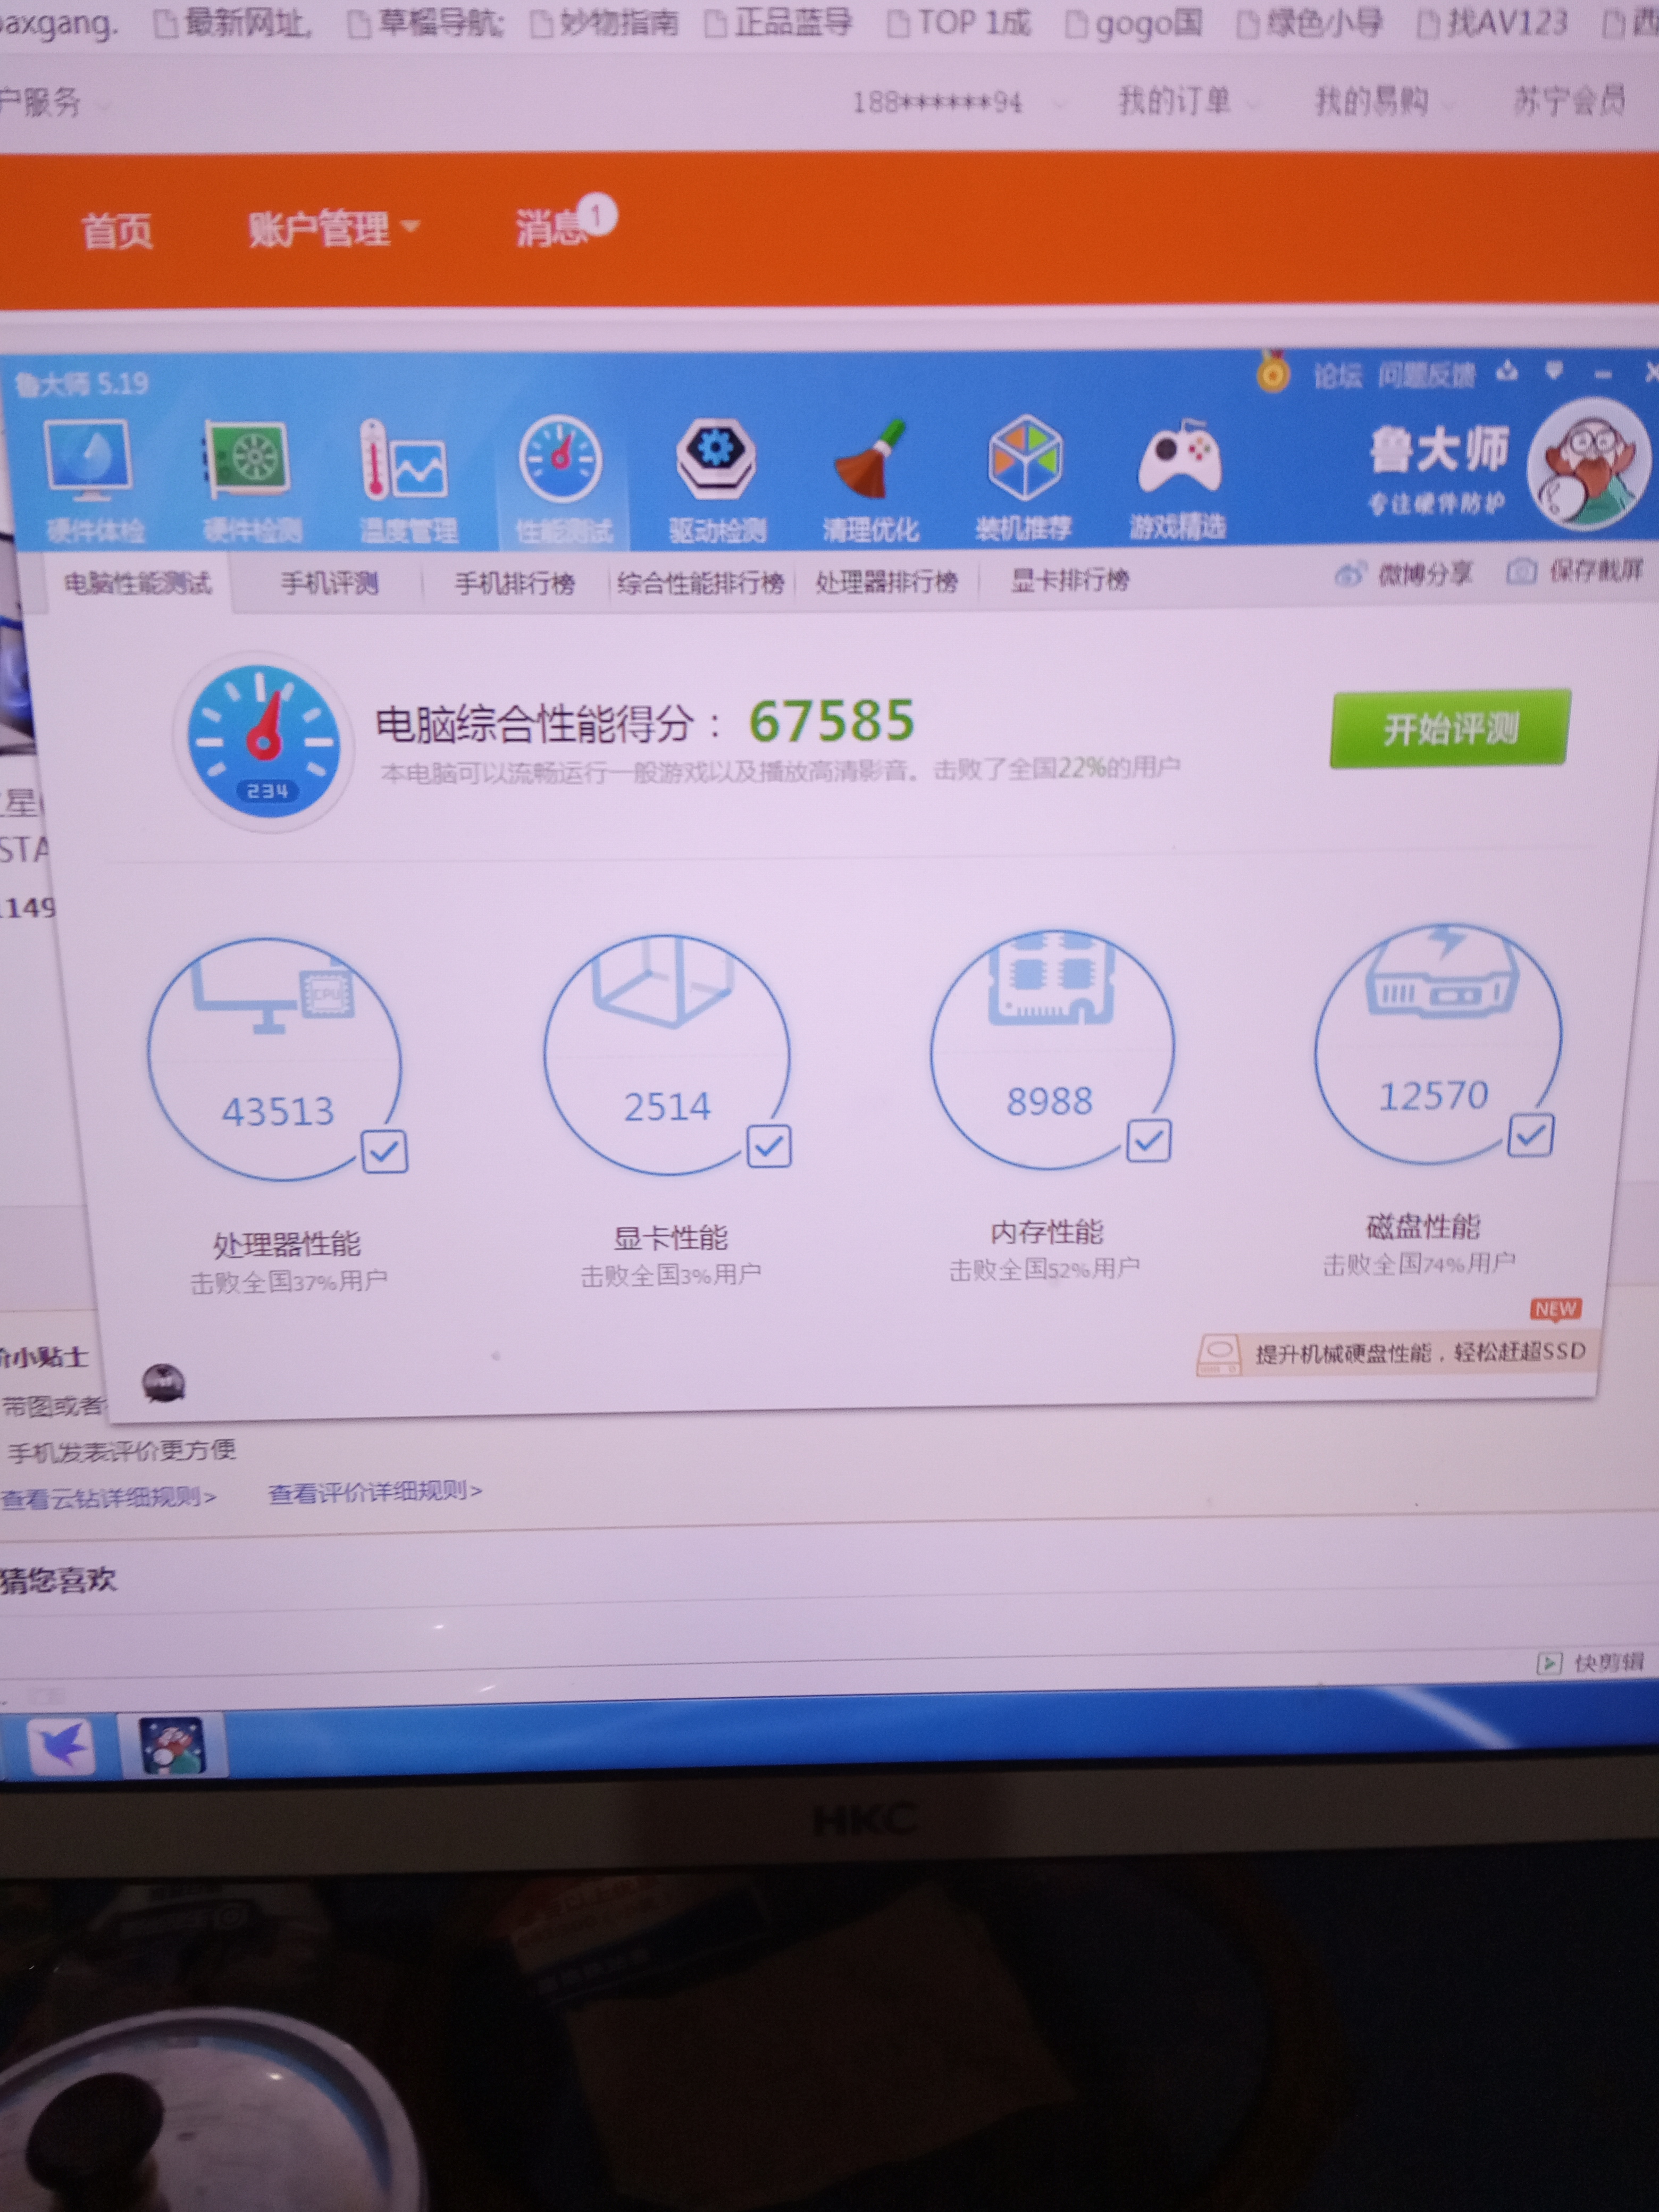
Task: Open 驱动检测 driver detection icon
Action: click(x=716, y=480)
